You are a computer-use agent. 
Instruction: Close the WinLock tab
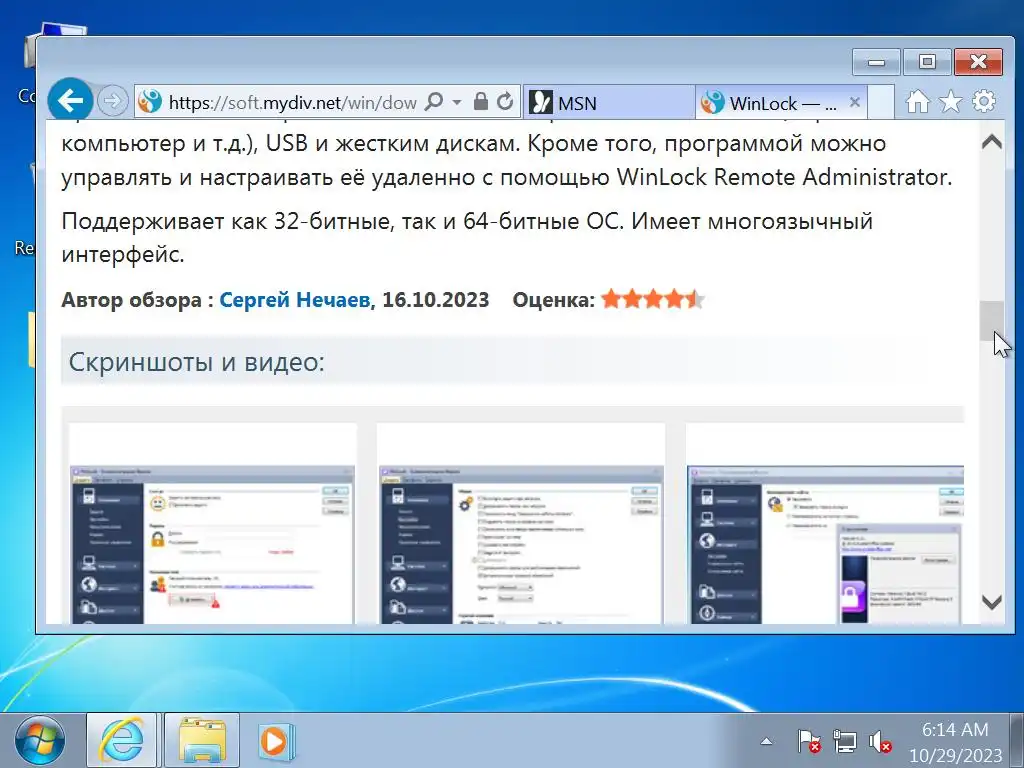pyautogui.click(x=854, y=102)
